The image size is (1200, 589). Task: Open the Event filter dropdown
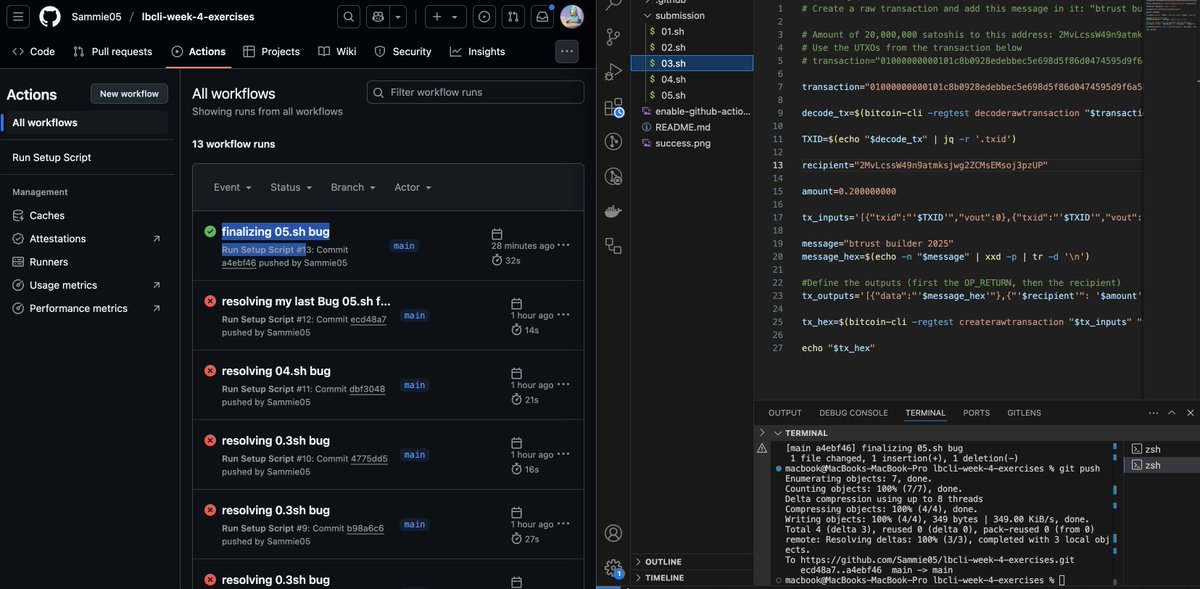pos(231,187)
